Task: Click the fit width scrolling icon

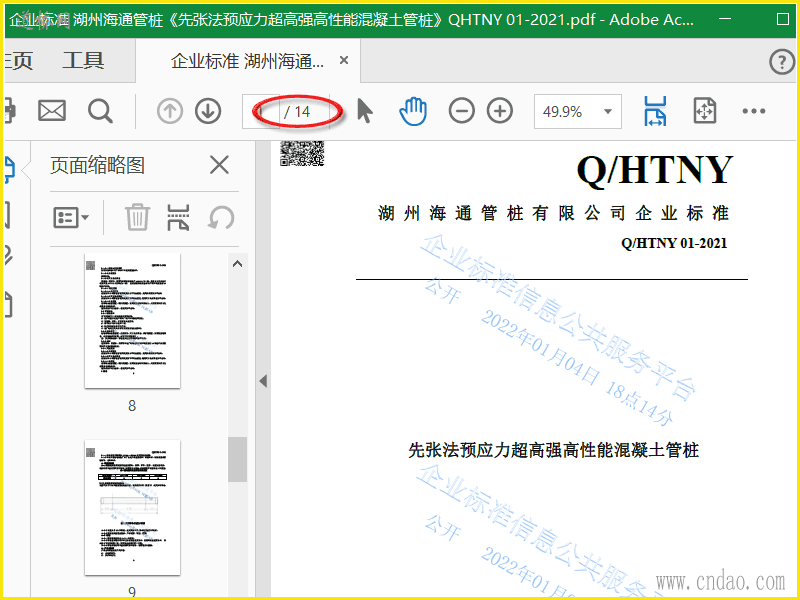Action: pyautogui.click(x=655, y=111)
